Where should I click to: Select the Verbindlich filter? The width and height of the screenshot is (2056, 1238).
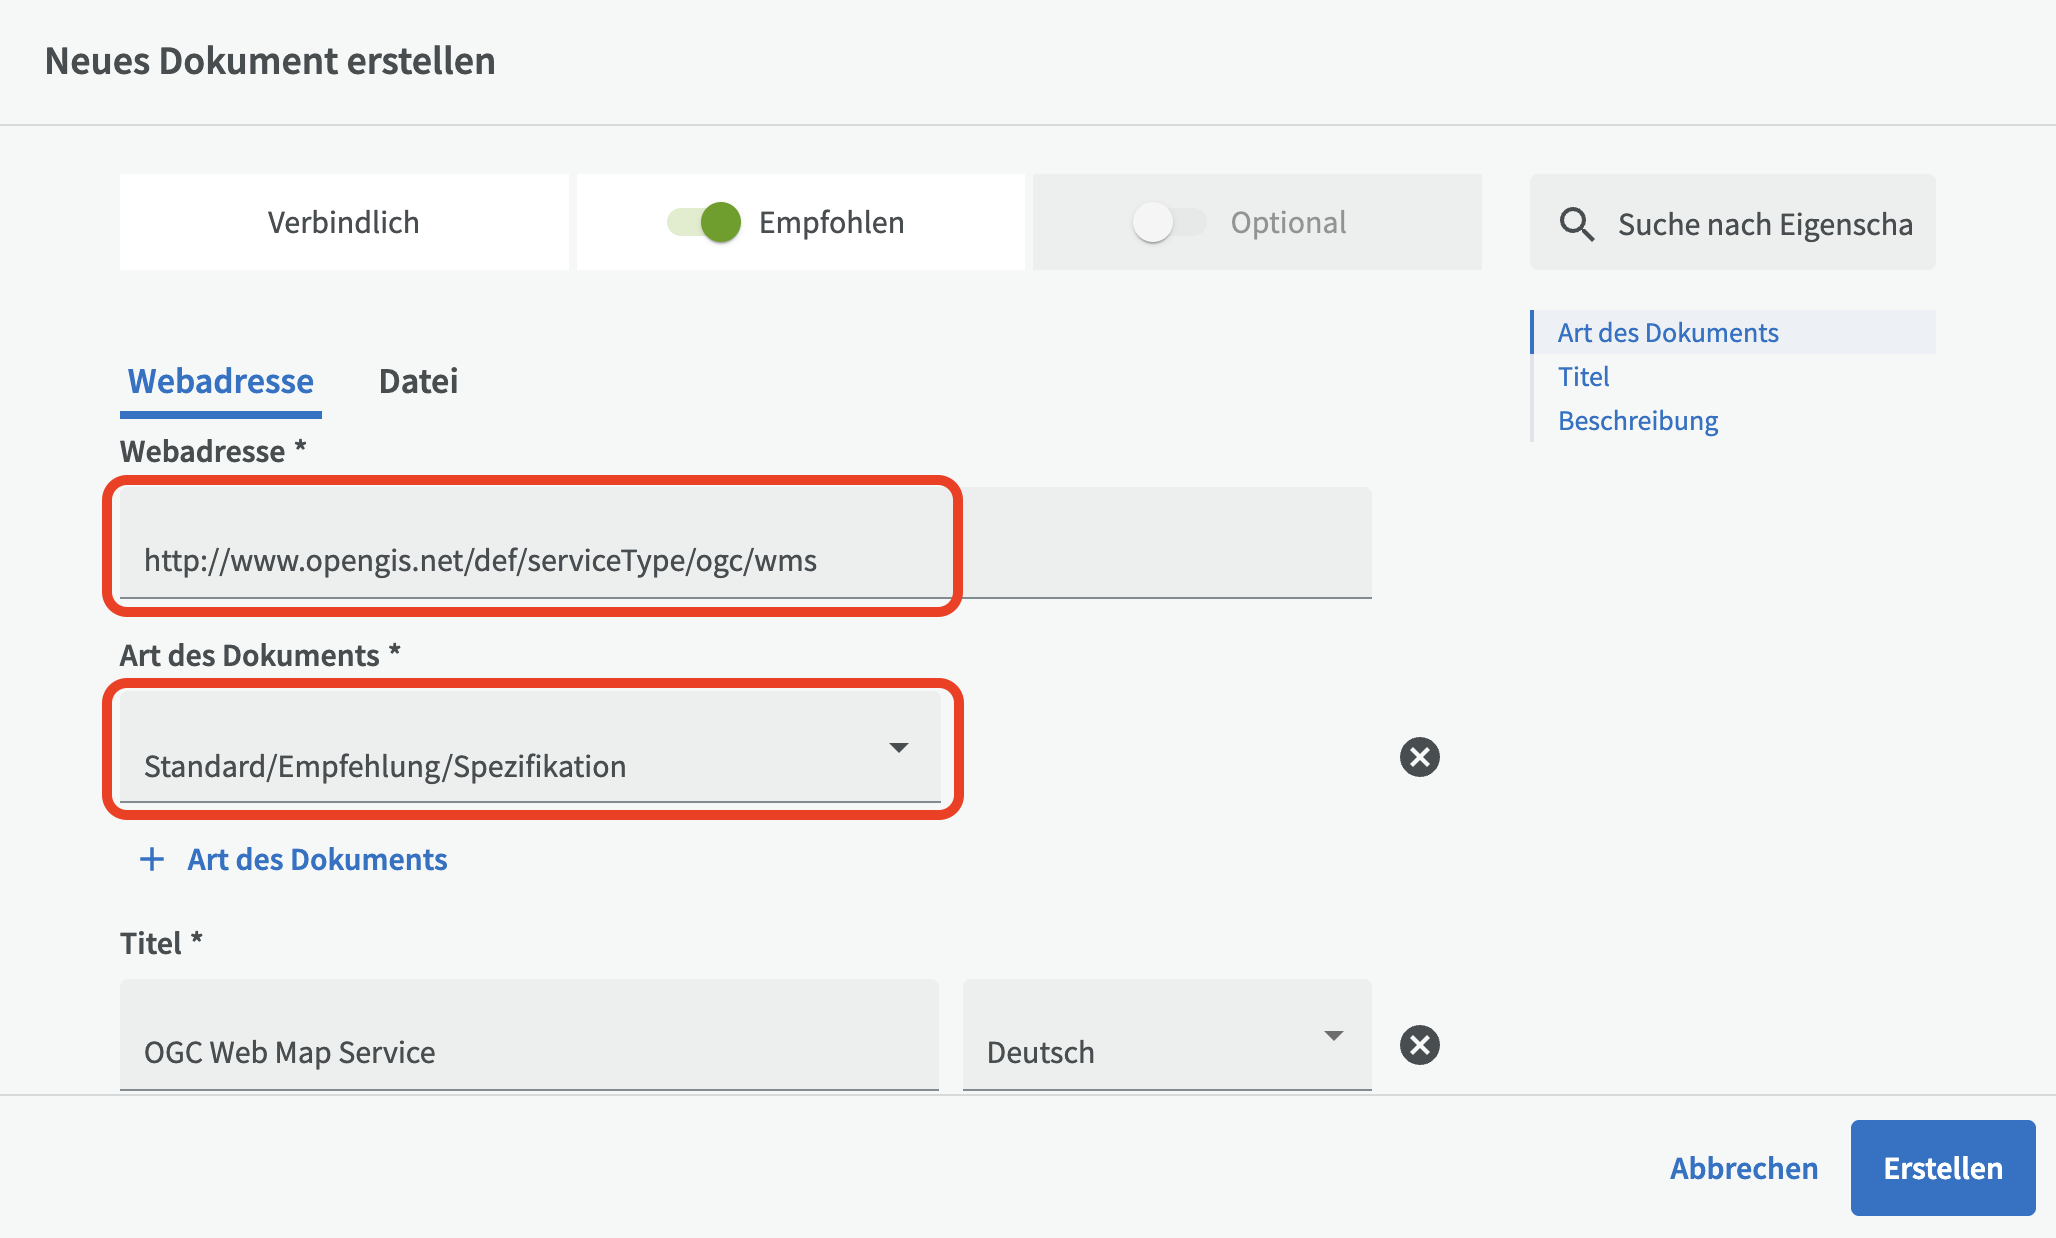pyautogui.click(x=343, y=222)
